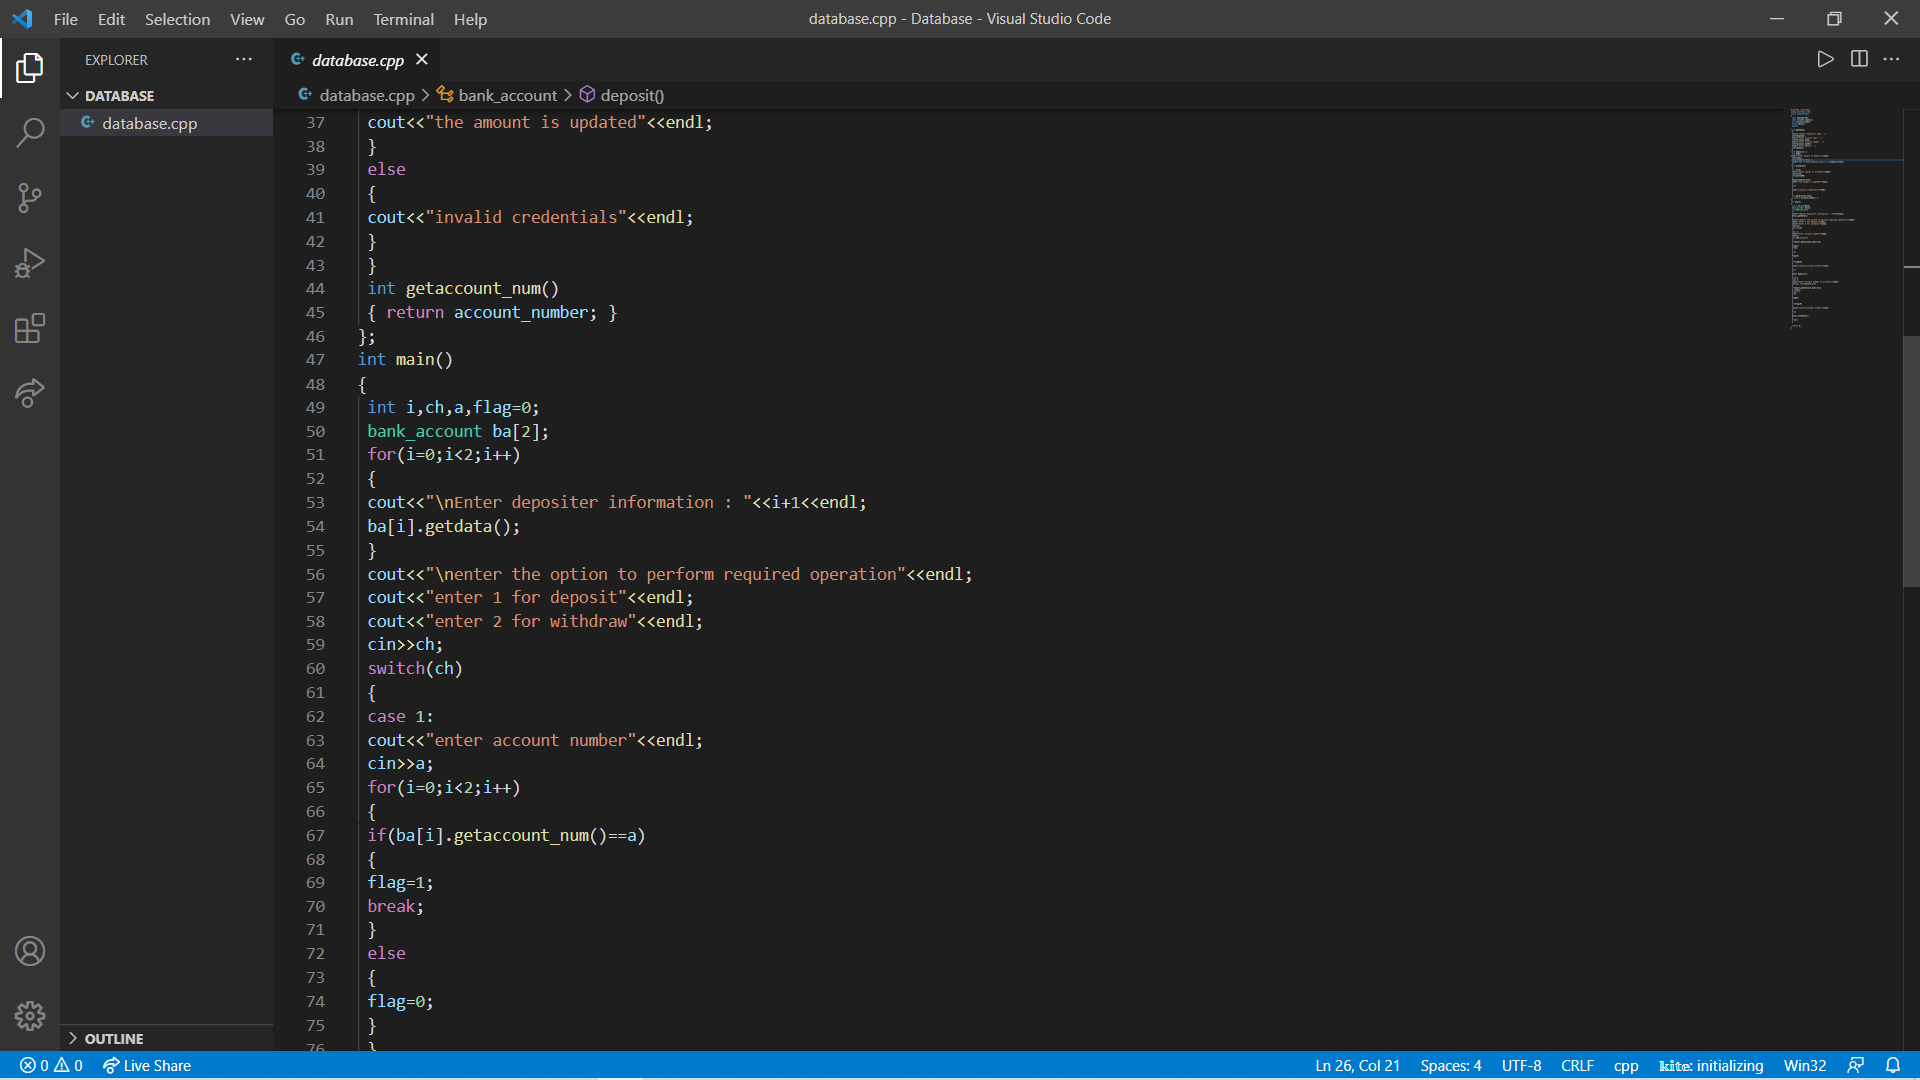Screen dimensions: 1920x1080
Task: Open Explorer views and more actions menu
Action: tap(244, 60)
